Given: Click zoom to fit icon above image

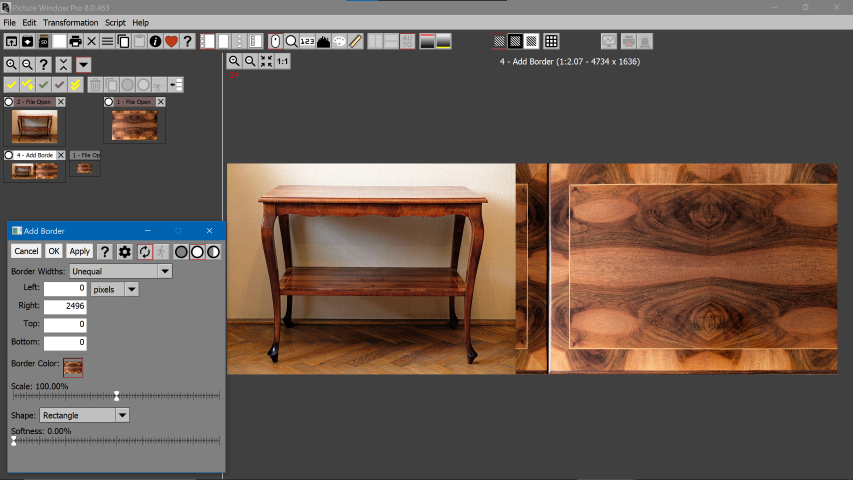Looking at the screenshot, I should pyautogui.click(x=266, y=61).
